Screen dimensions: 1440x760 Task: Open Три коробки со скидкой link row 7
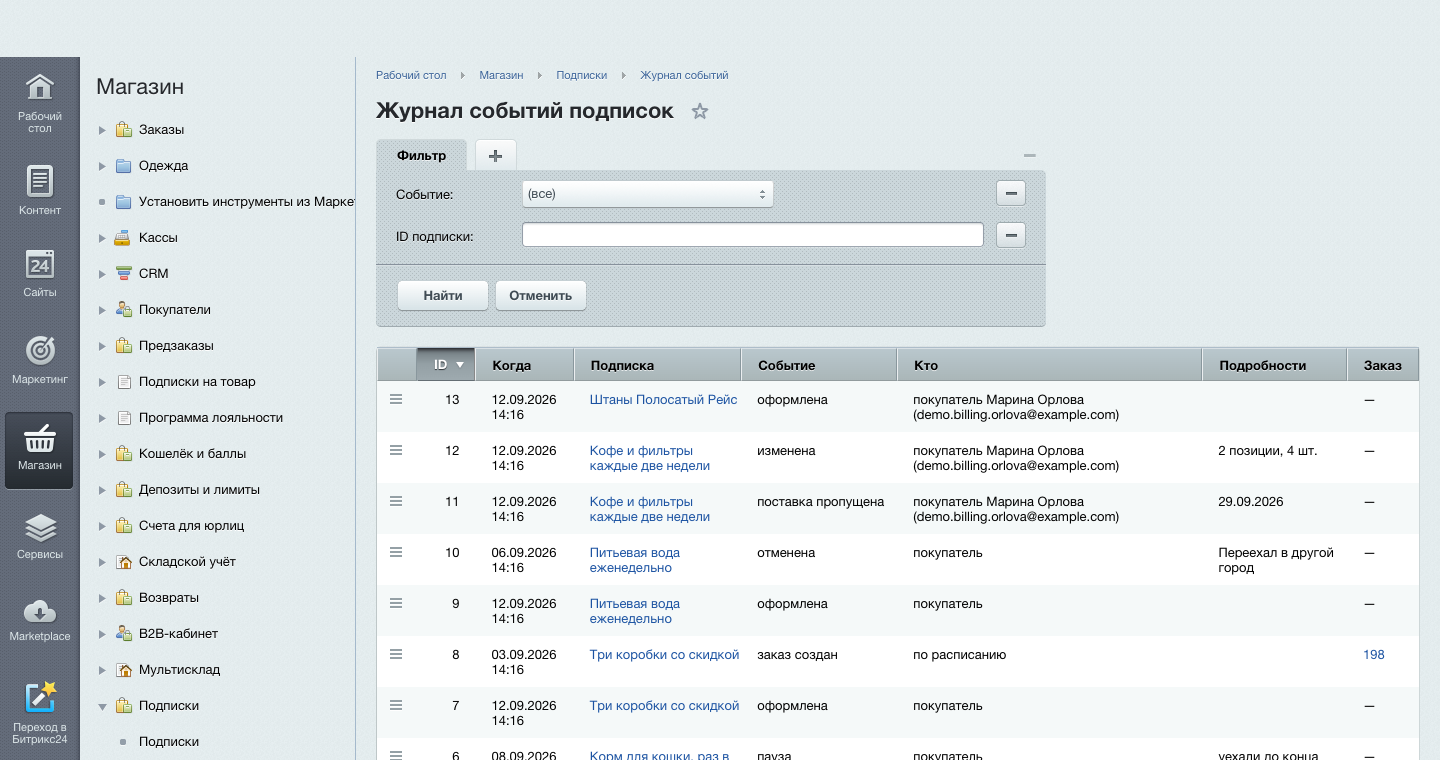point(664,705)
